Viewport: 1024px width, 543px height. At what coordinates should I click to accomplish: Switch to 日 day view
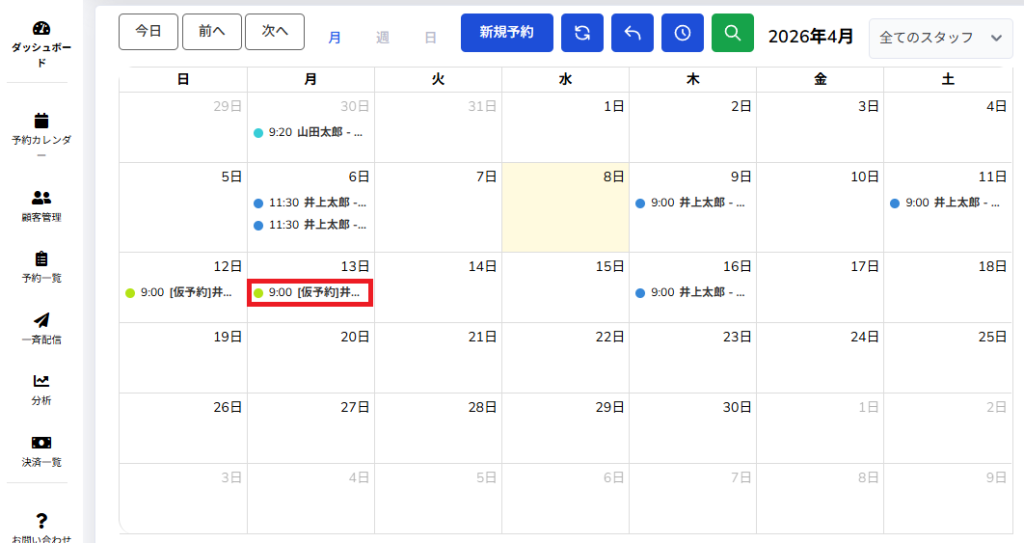coord(430,38)
